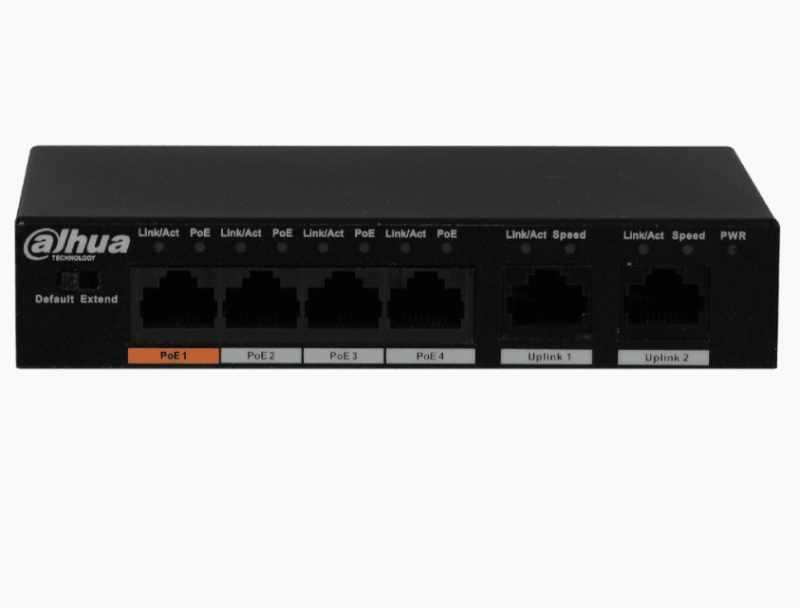800x608 pixels.
Task: Click the Speed LED above Uplink 1
Action: pos(570,249)
